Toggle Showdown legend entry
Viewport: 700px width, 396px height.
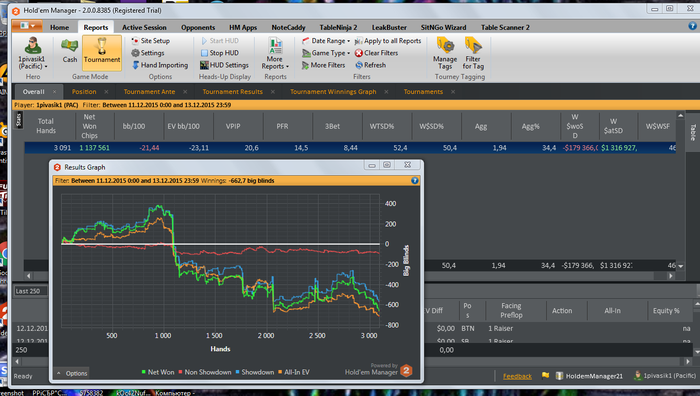(254, 372)
